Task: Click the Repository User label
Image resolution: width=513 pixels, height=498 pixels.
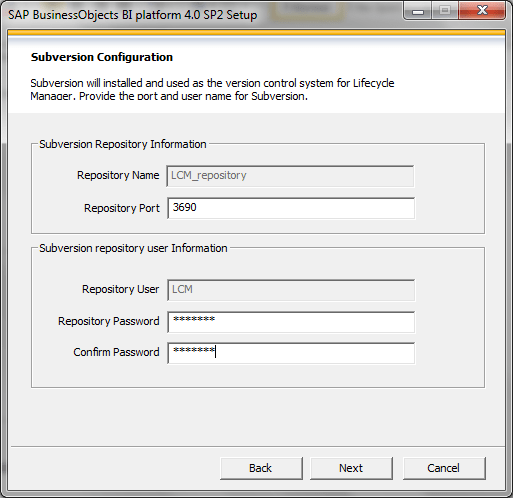Action: 120,289
